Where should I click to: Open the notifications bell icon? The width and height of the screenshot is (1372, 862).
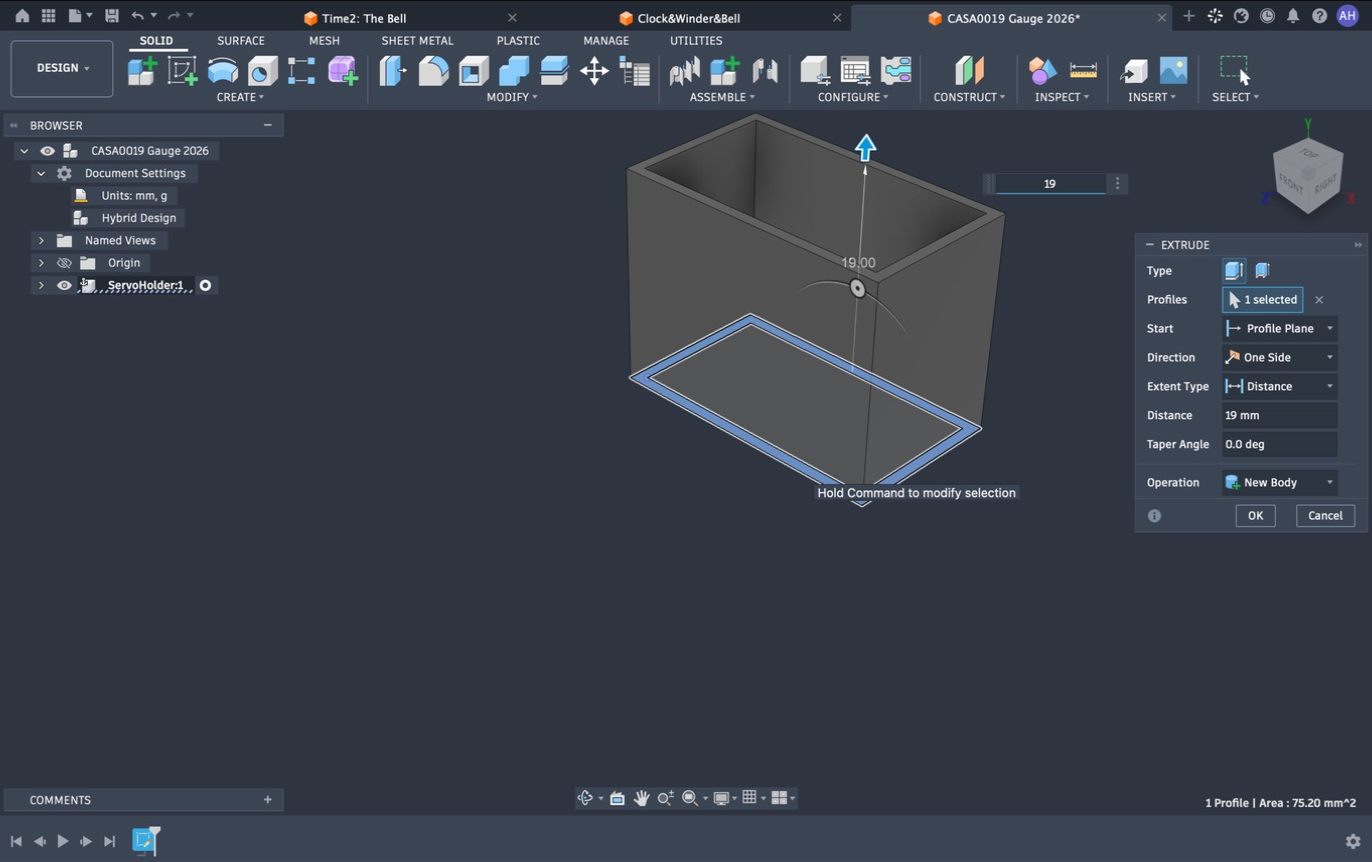click(x=1293, y=16)
